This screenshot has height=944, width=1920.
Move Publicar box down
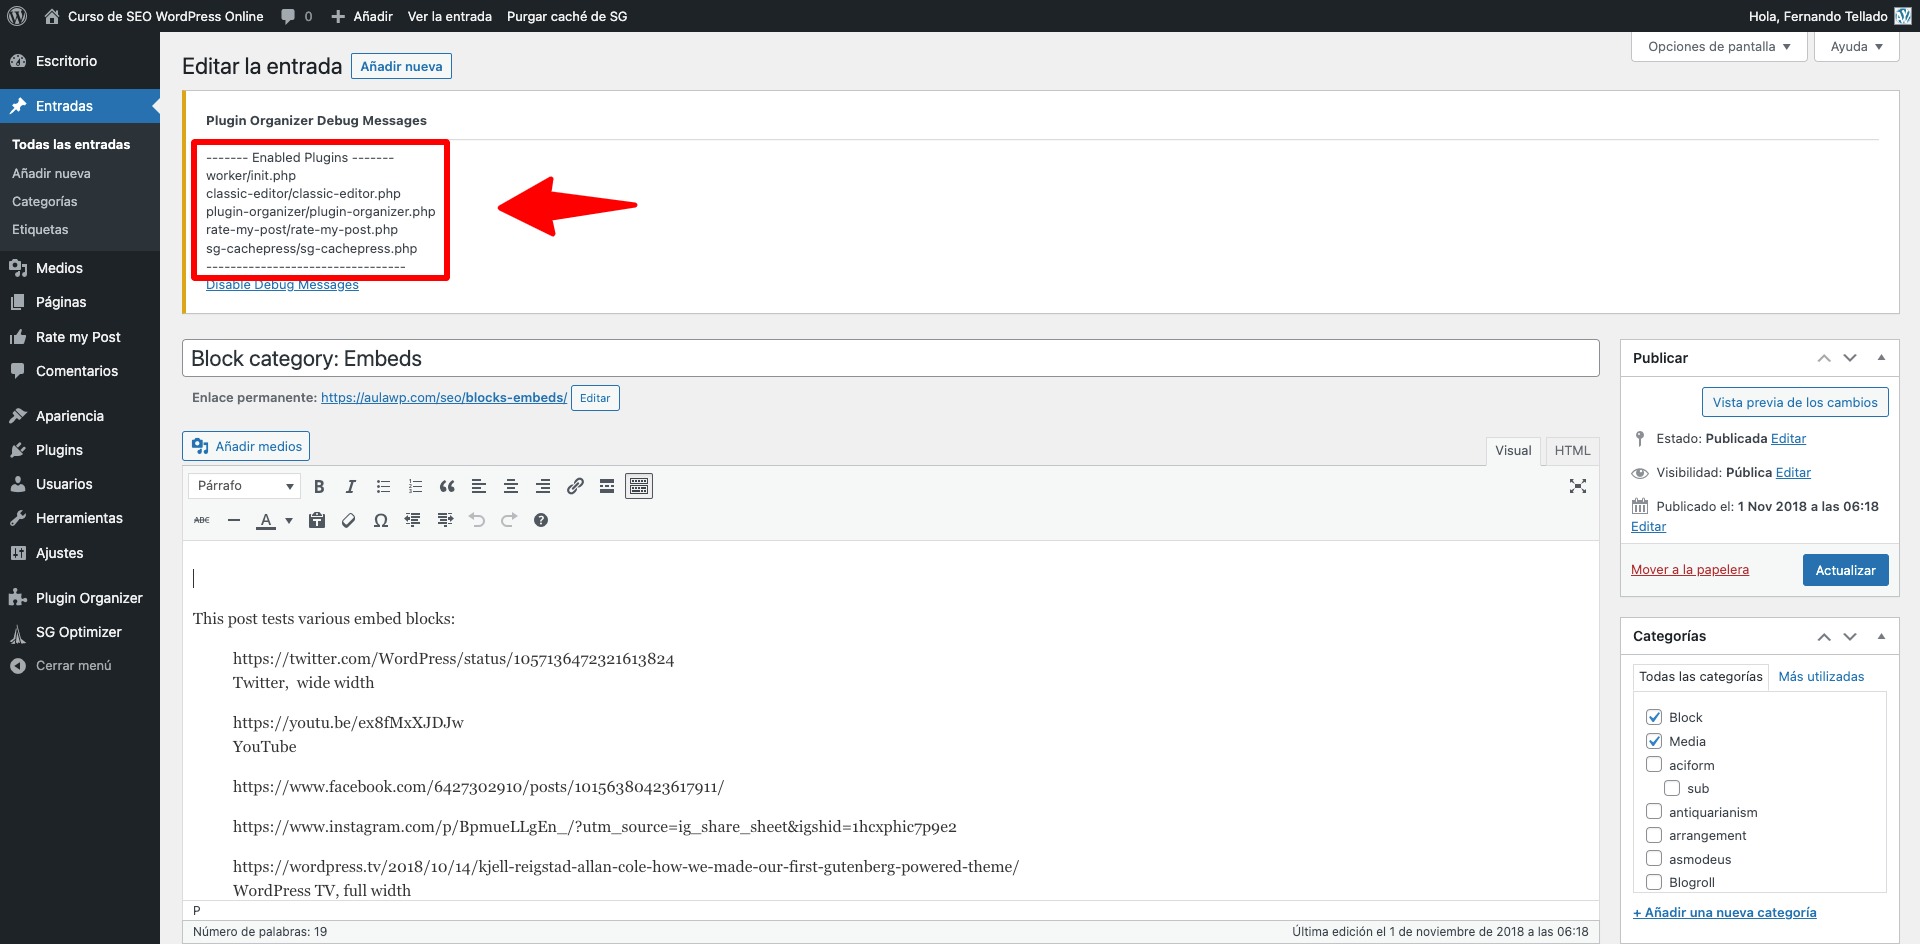tap(1850, 358)
